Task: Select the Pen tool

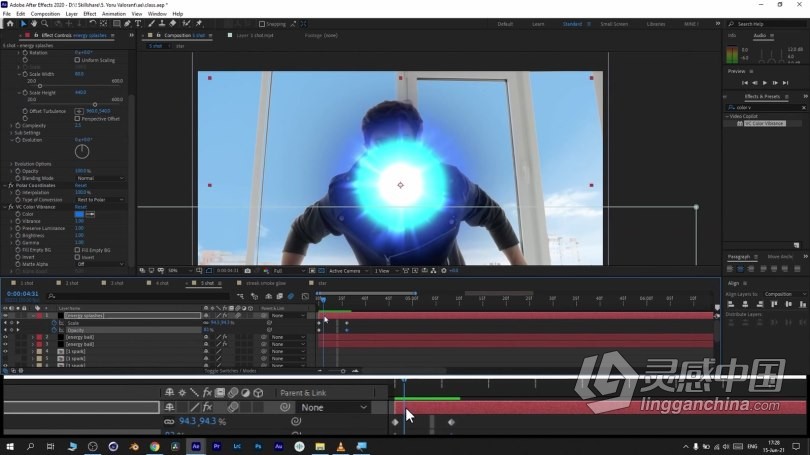Action: tap(127, 24)
